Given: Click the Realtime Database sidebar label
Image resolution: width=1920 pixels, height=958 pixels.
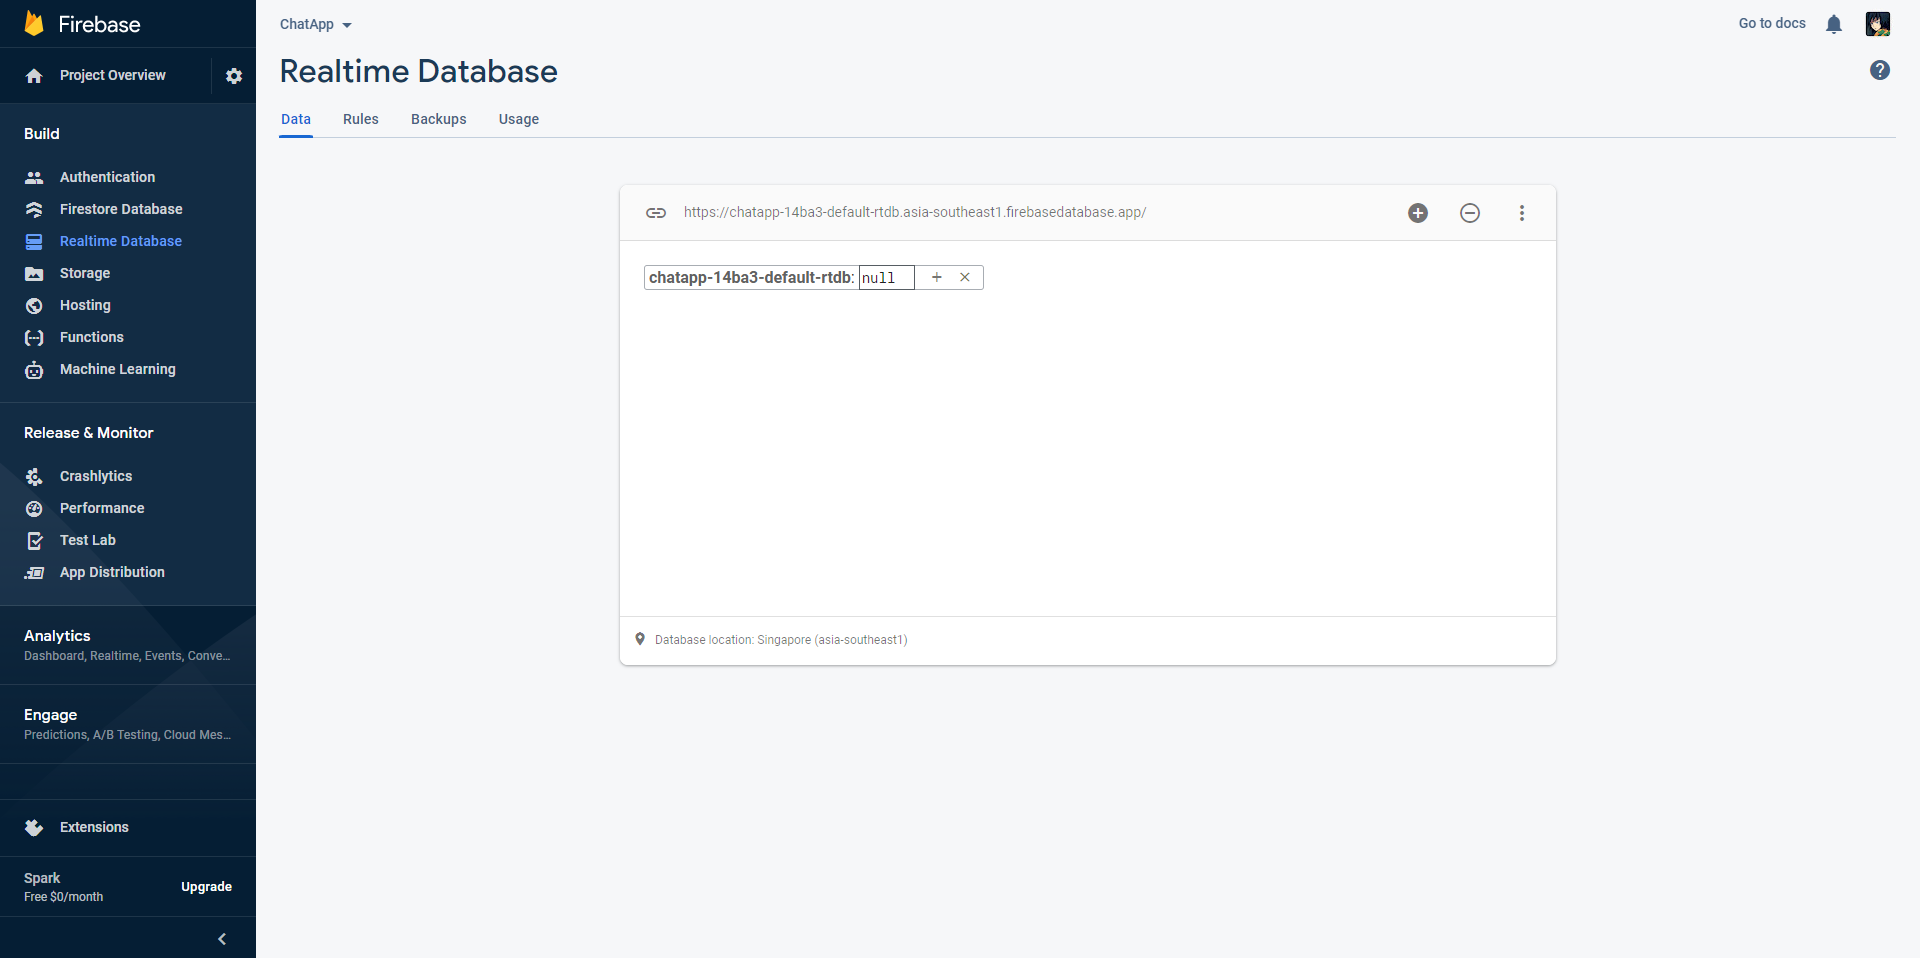Looking at the screenshot, I should pyautogui.click(x=121, y=241).
